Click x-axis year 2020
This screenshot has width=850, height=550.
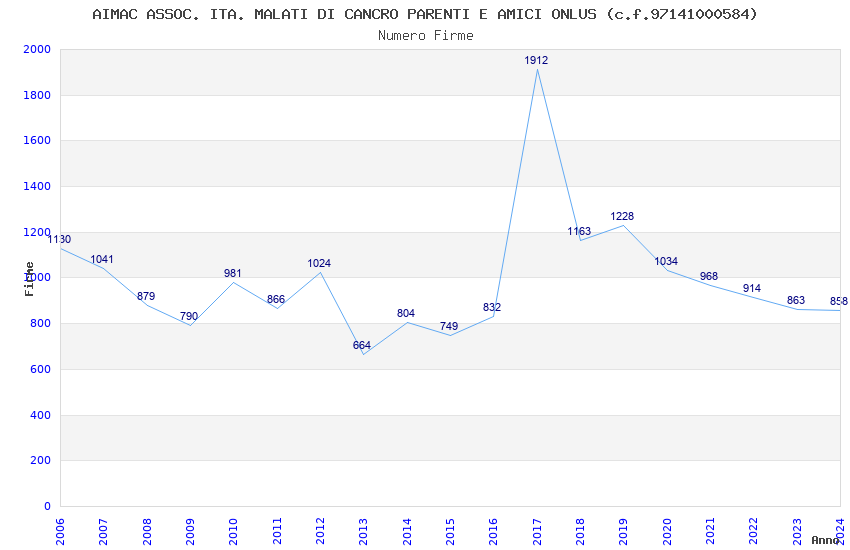pyautogui.click(x=667, y=531)
